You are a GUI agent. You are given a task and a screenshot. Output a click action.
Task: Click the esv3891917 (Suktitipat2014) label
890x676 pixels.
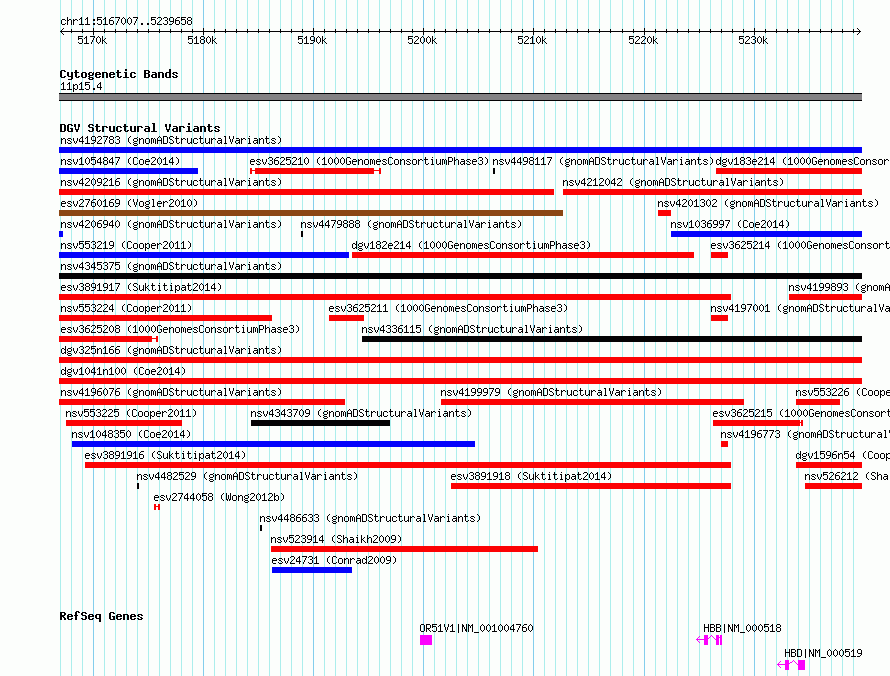(141, 287)
